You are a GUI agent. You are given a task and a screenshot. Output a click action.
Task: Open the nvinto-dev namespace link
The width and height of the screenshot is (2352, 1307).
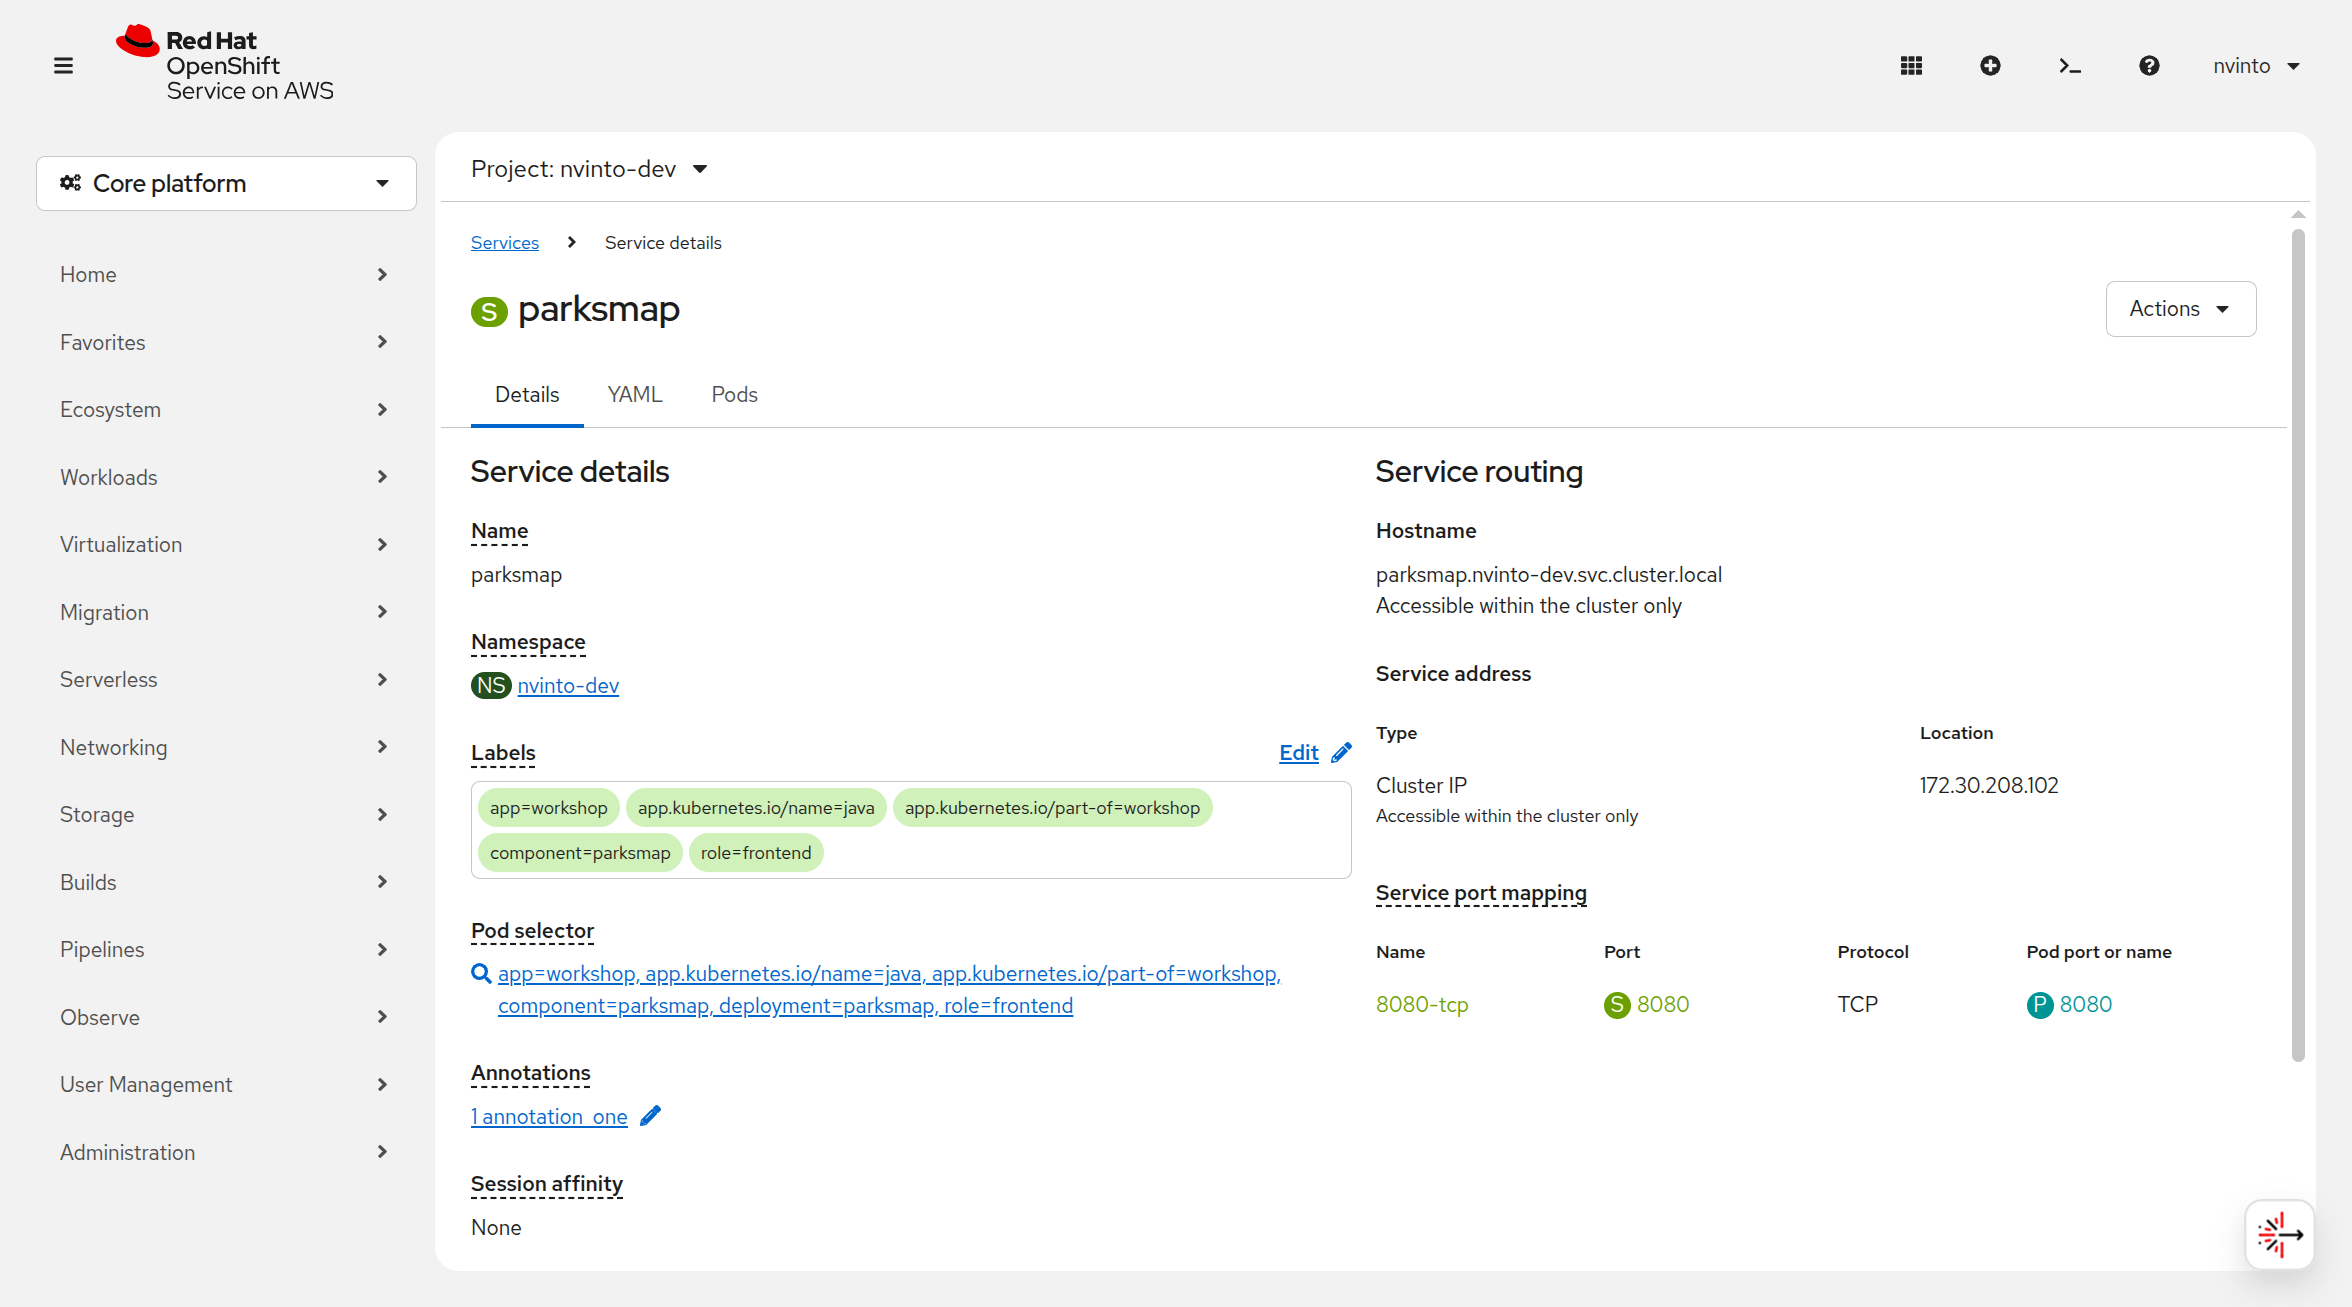click(x=568, y=686)
